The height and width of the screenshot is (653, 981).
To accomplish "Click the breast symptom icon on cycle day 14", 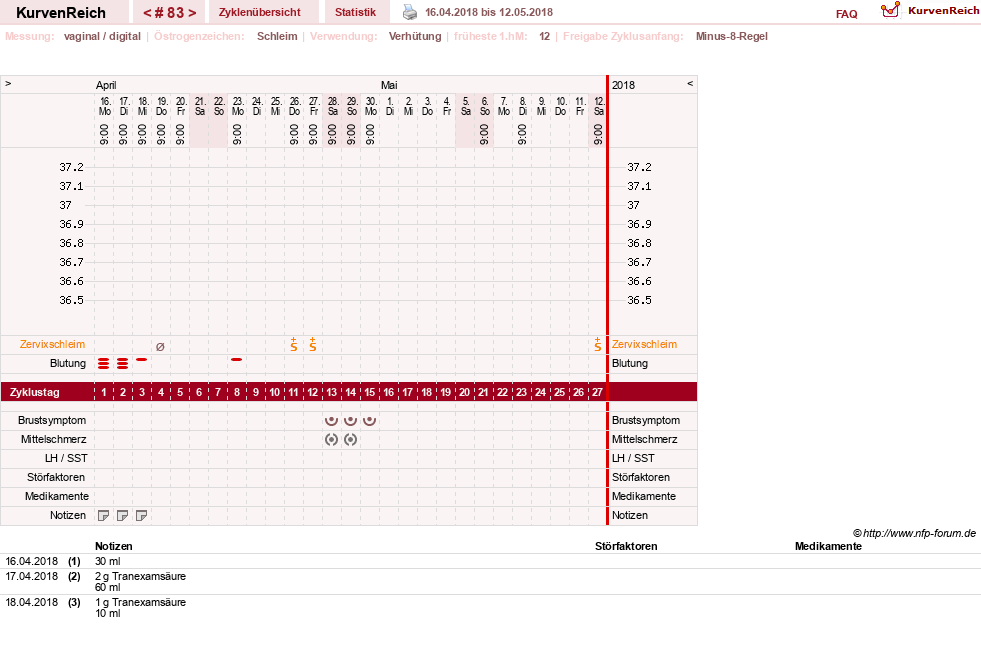I will (350, 420).
